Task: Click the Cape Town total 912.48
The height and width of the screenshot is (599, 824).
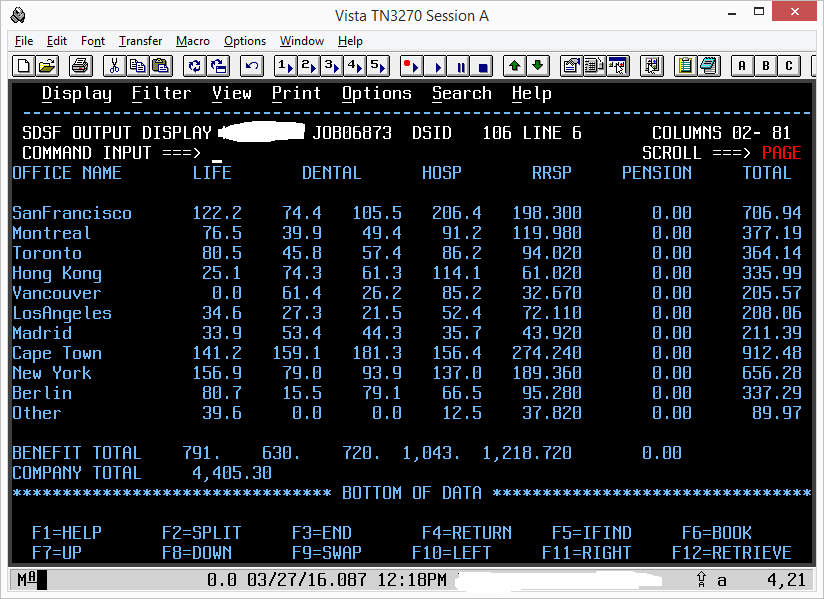Action: click(x=771, y=353)
